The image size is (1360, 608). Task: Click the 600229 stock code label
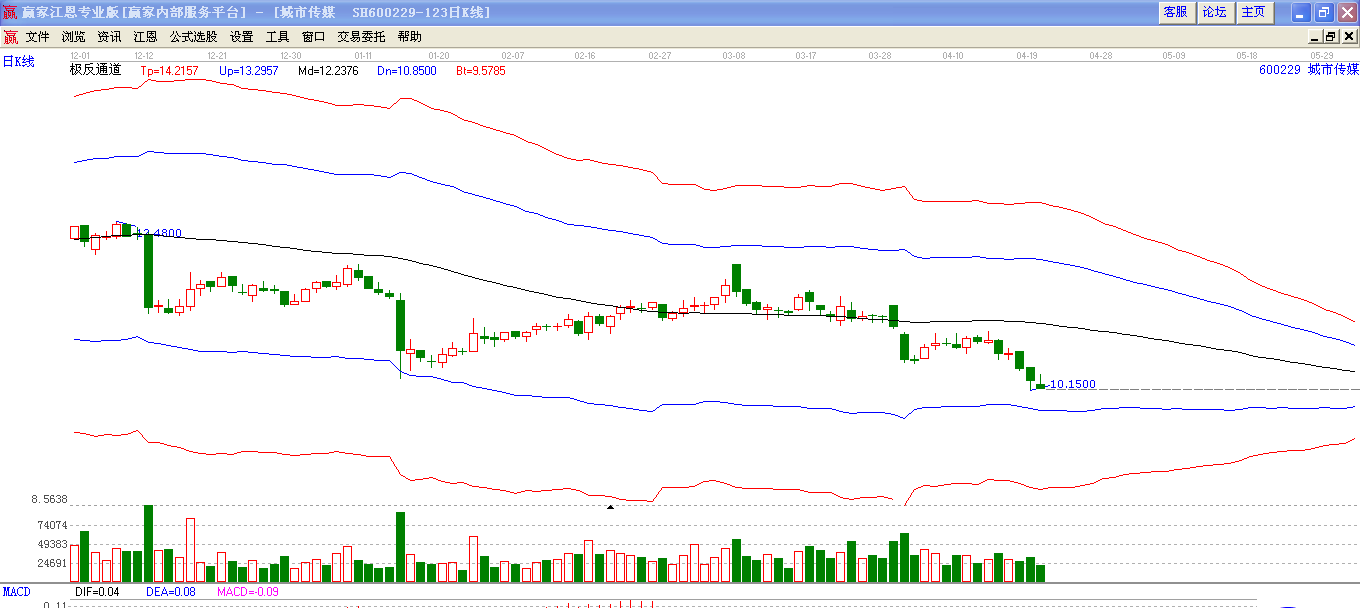[x=1280, y=70]
